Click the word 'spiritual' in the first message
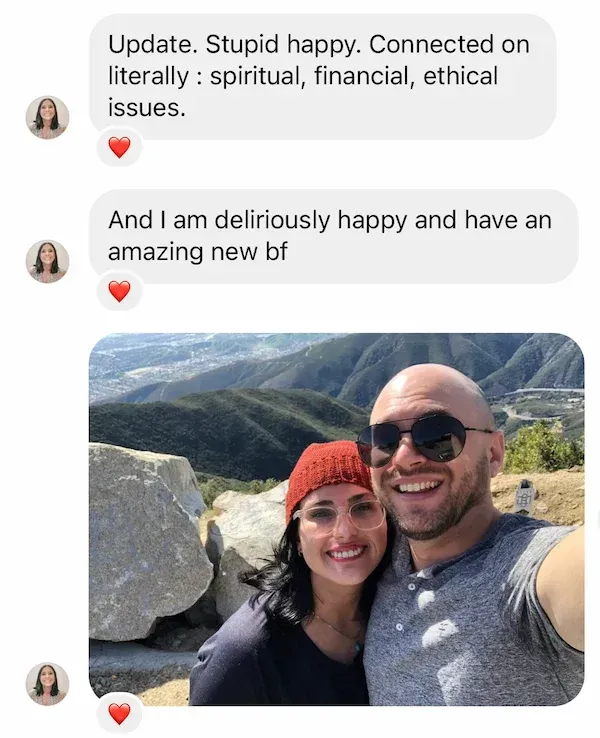 pyautogui.click(x=255, y=77)
